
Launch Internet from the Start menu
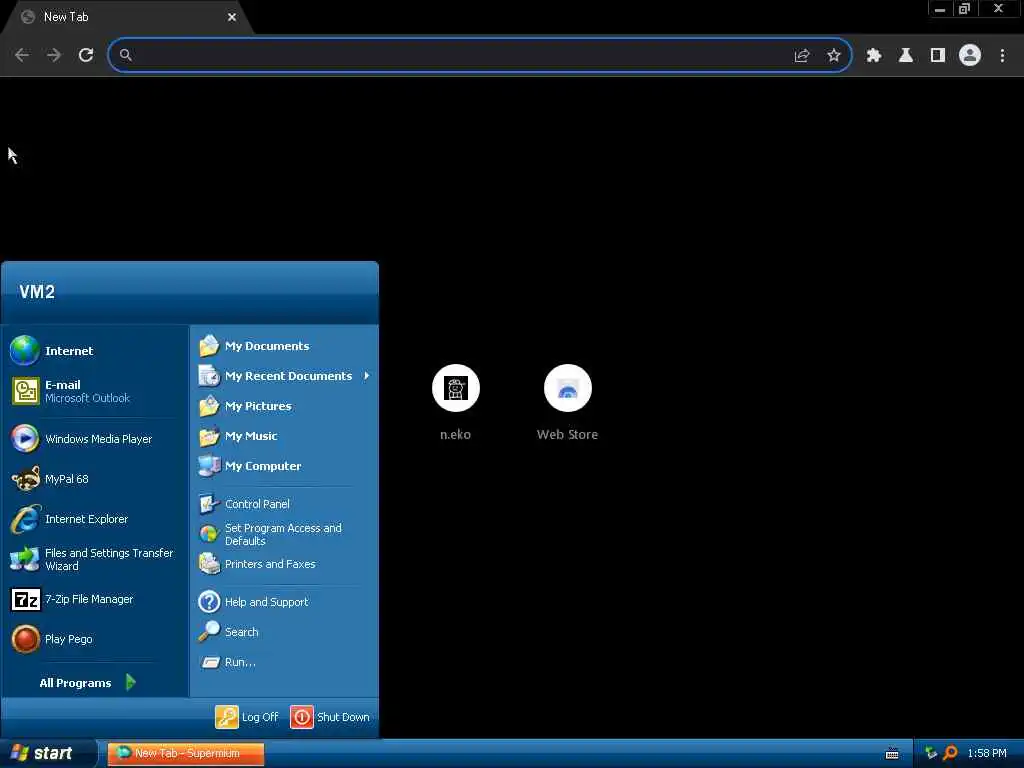pyautogui.click(x=95, y=351)
